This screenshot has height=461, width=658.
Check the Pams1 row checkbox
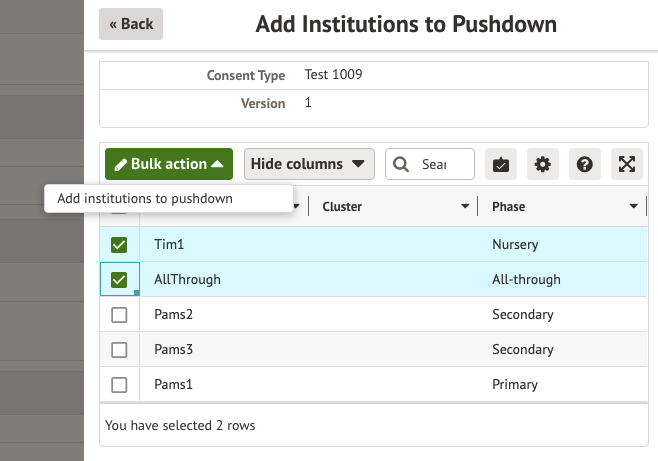[x=119, y=385]
